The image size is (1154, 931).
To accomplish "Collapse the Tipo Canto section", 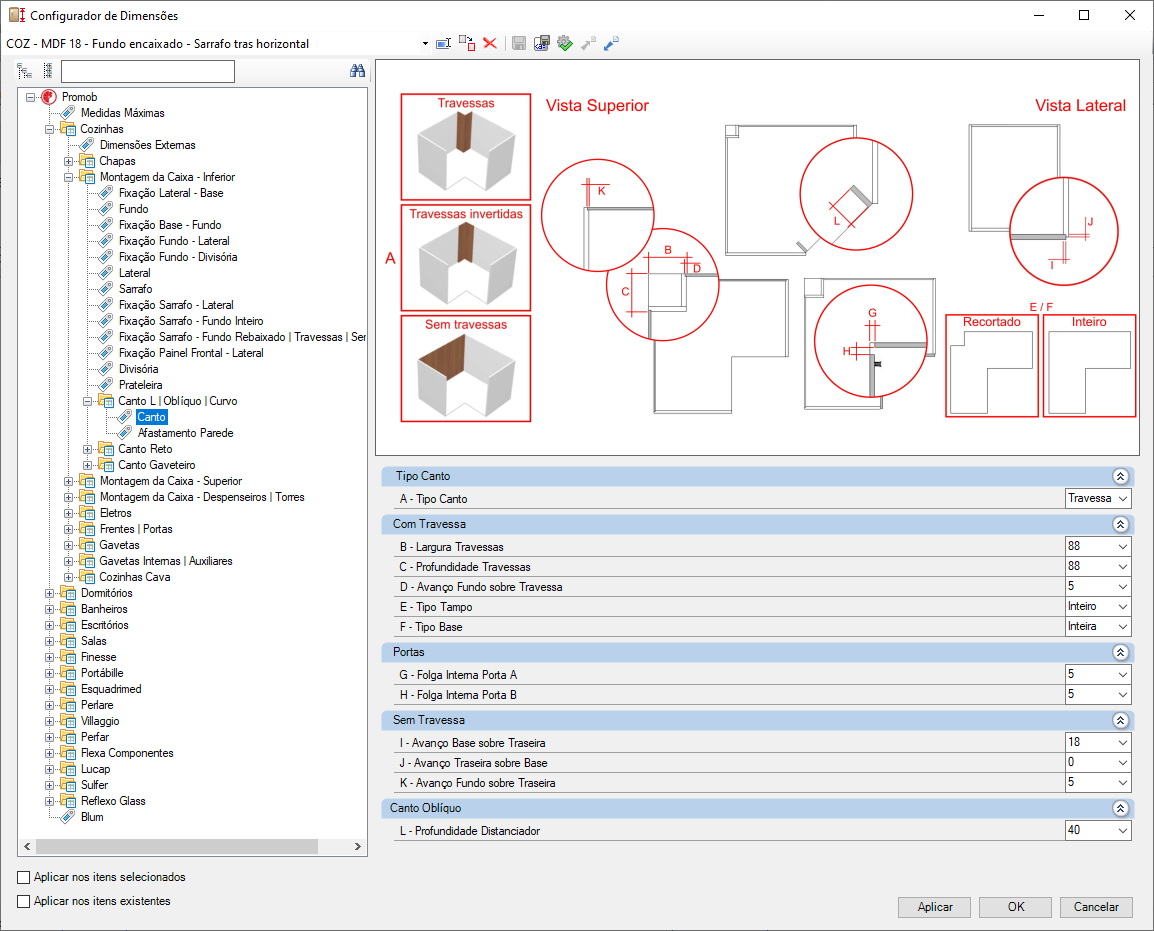I will (x=1120, y=476).
